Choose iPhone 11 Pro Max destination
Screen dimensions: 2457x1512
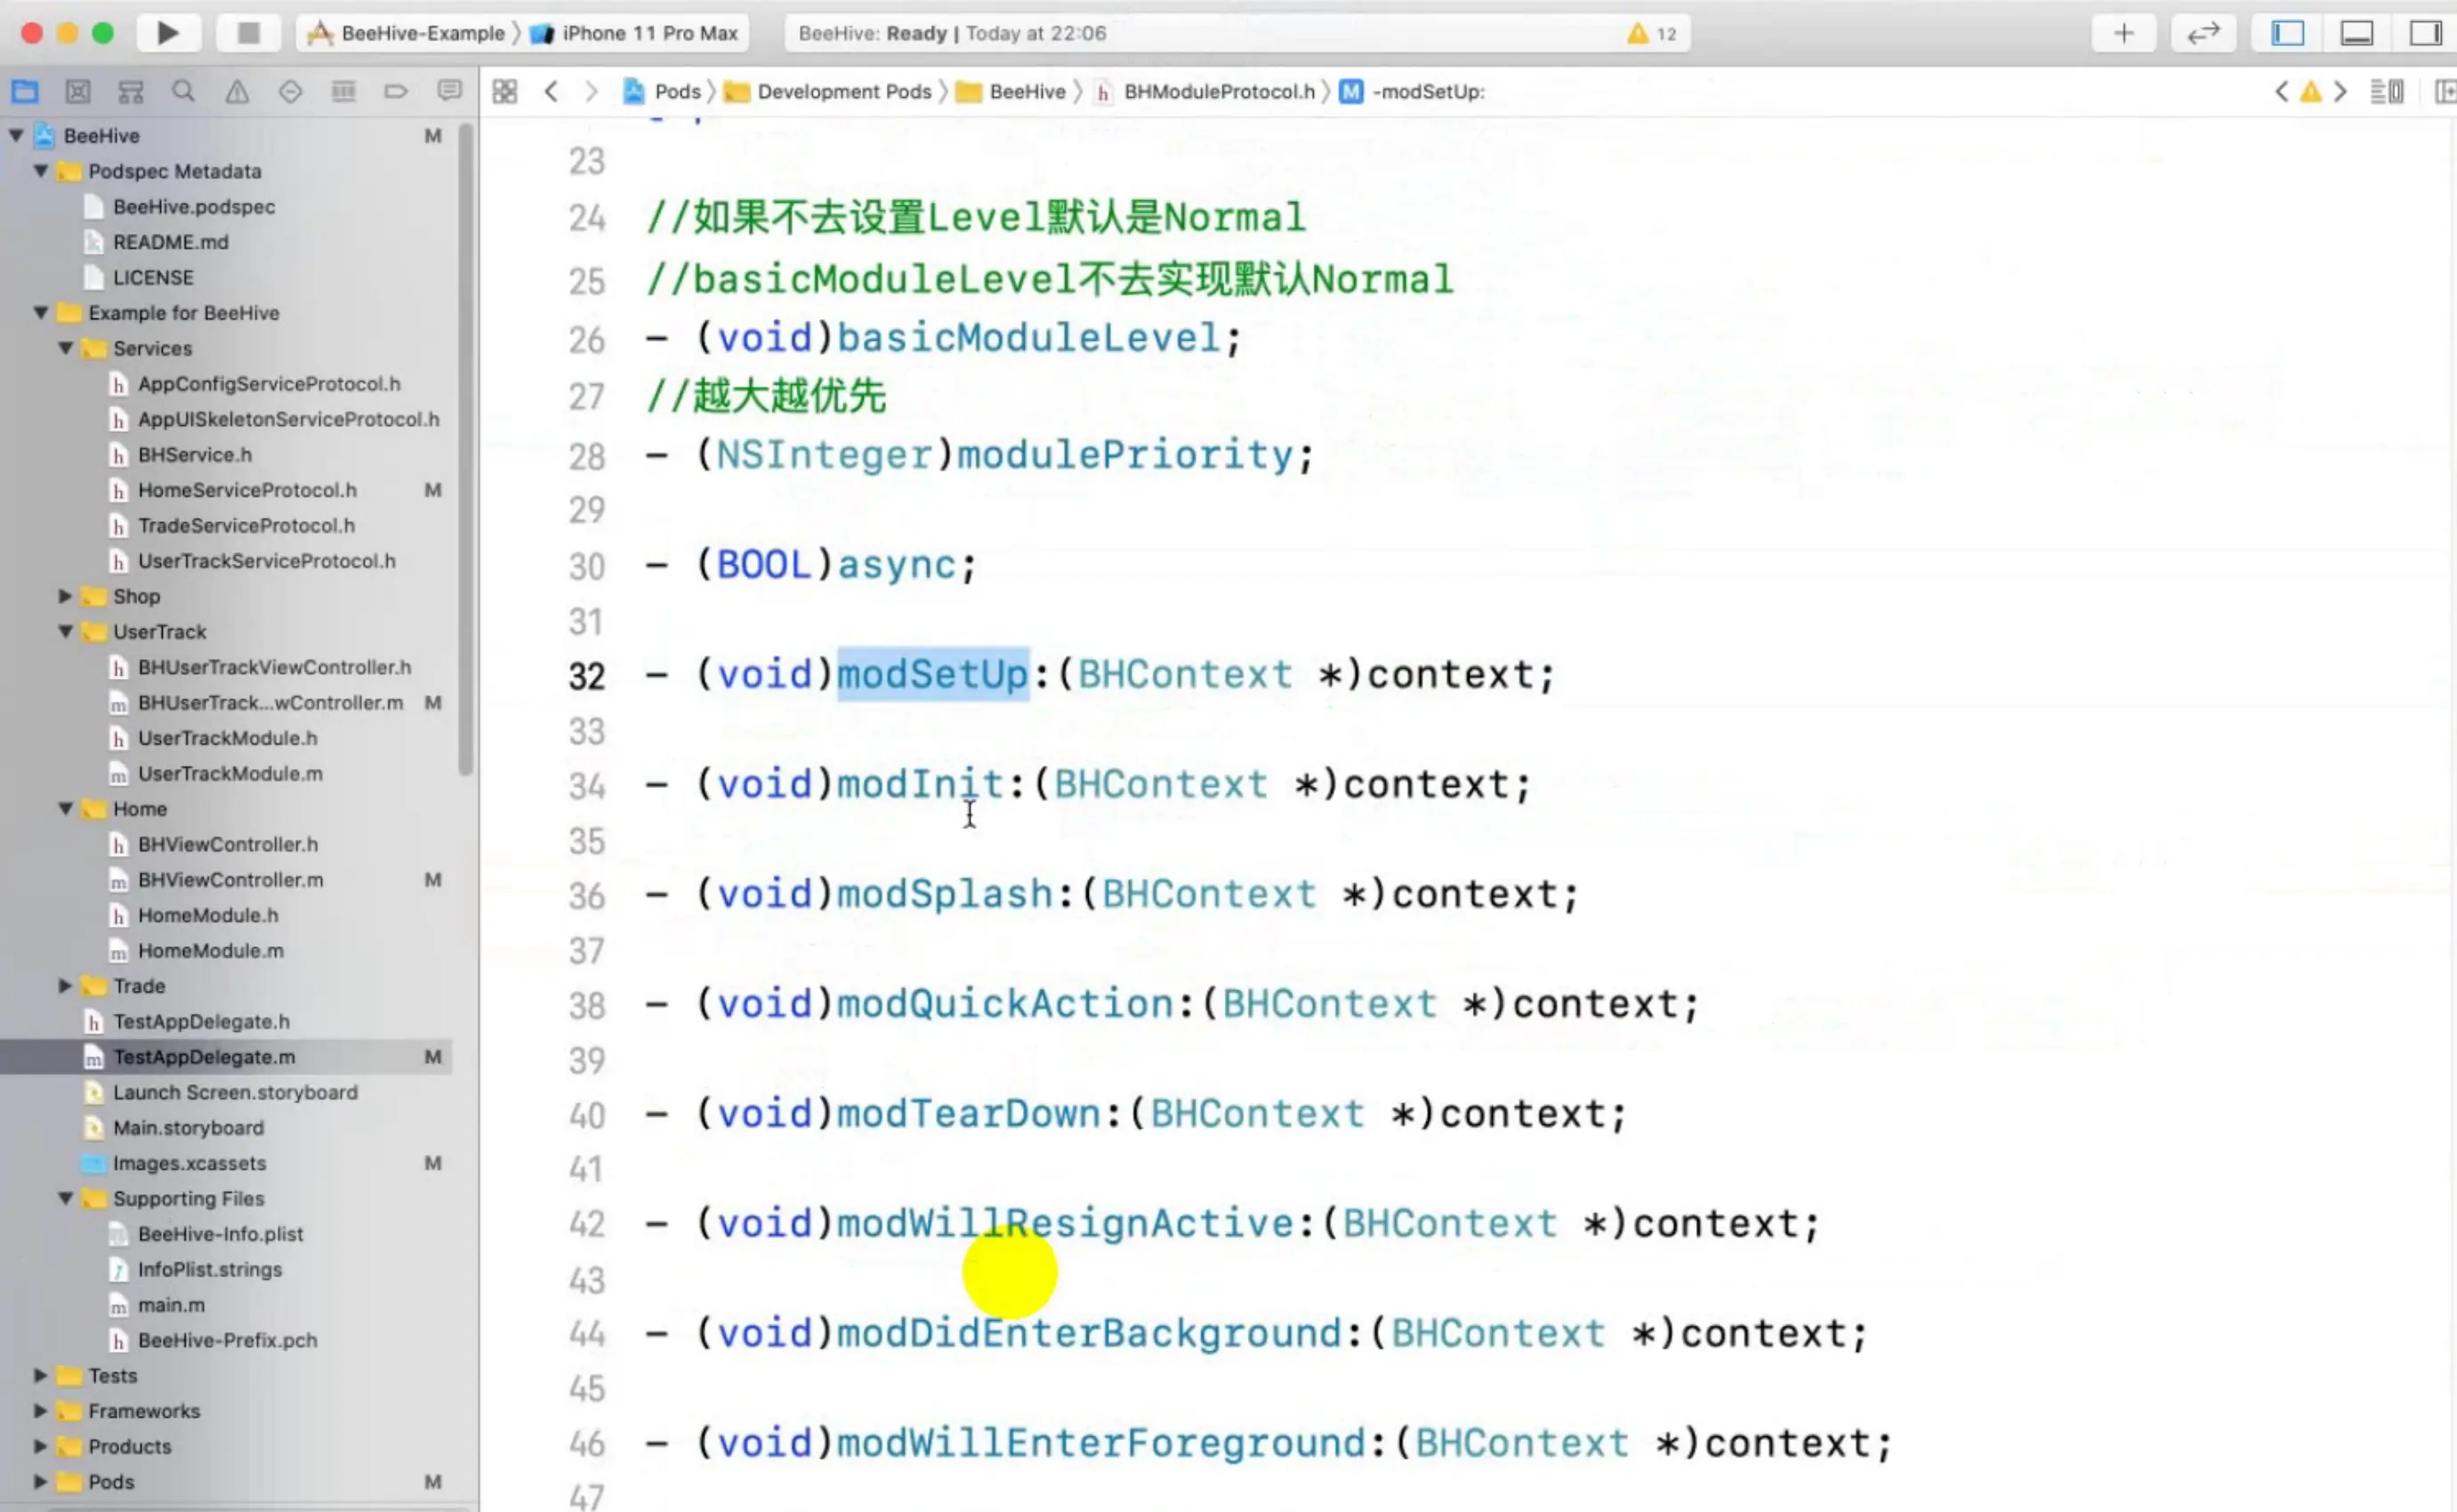click(x=649, y=33)
